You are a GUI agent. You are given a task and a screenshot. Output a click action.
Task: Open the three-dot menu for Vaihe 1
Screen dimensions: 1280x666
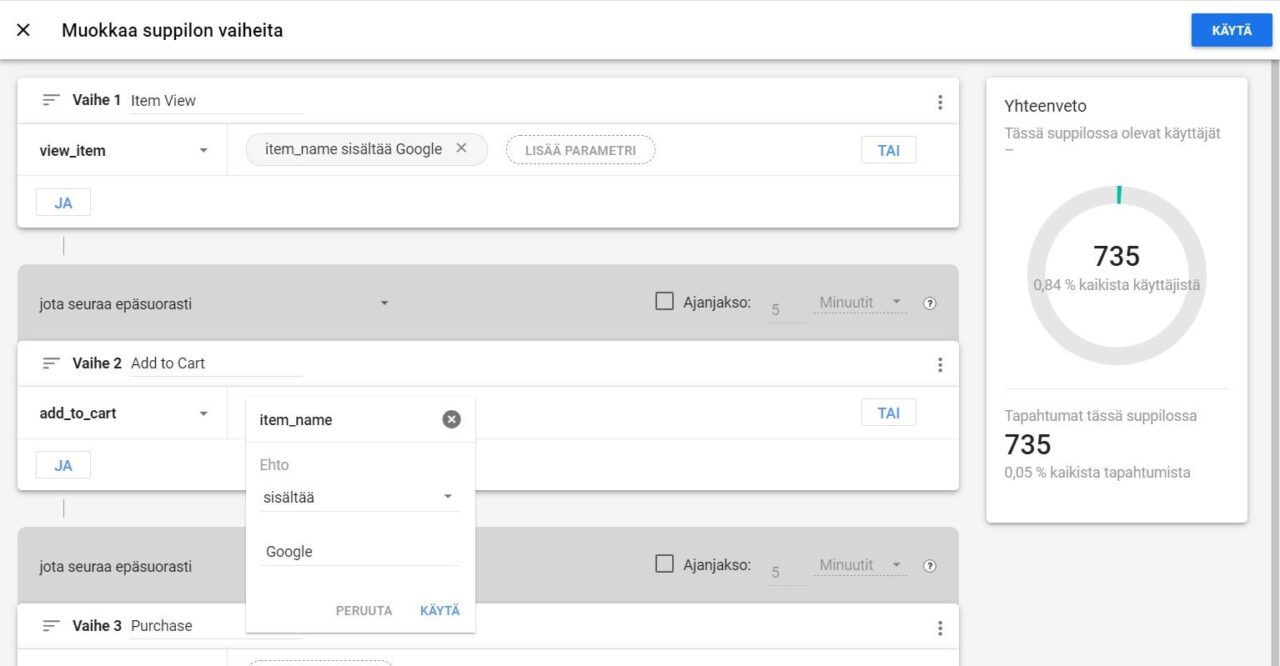(x=939, y=102)
